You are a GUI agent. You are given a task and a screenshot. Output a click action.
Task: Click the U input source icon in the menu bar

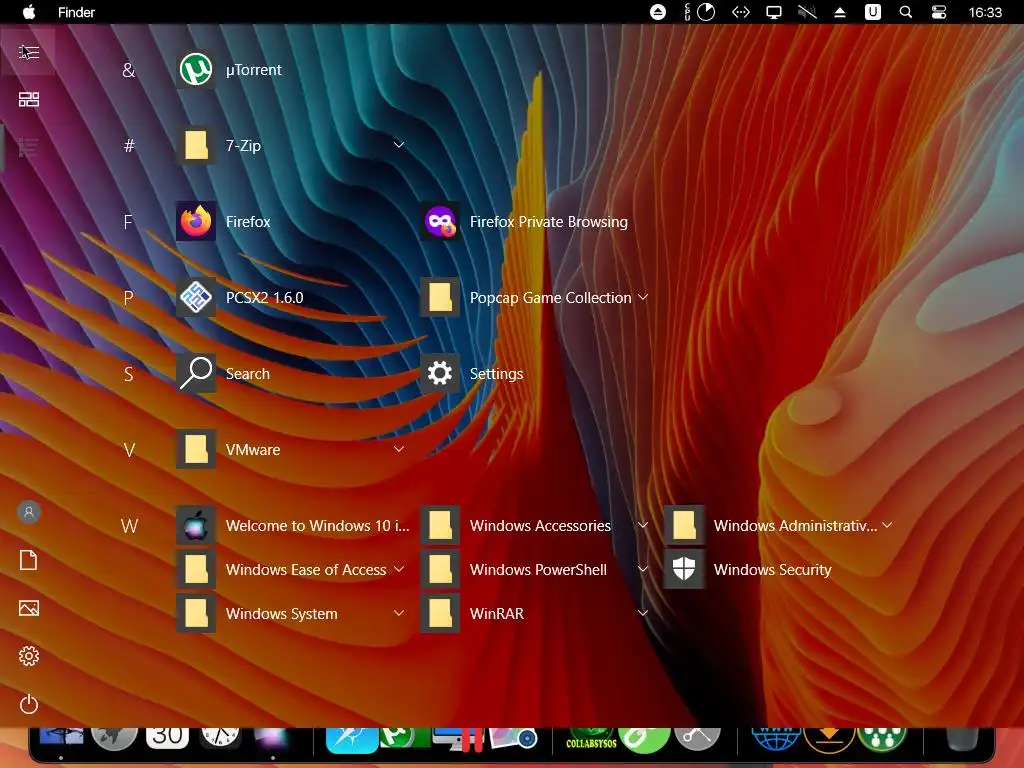click(x=872, y=12)
